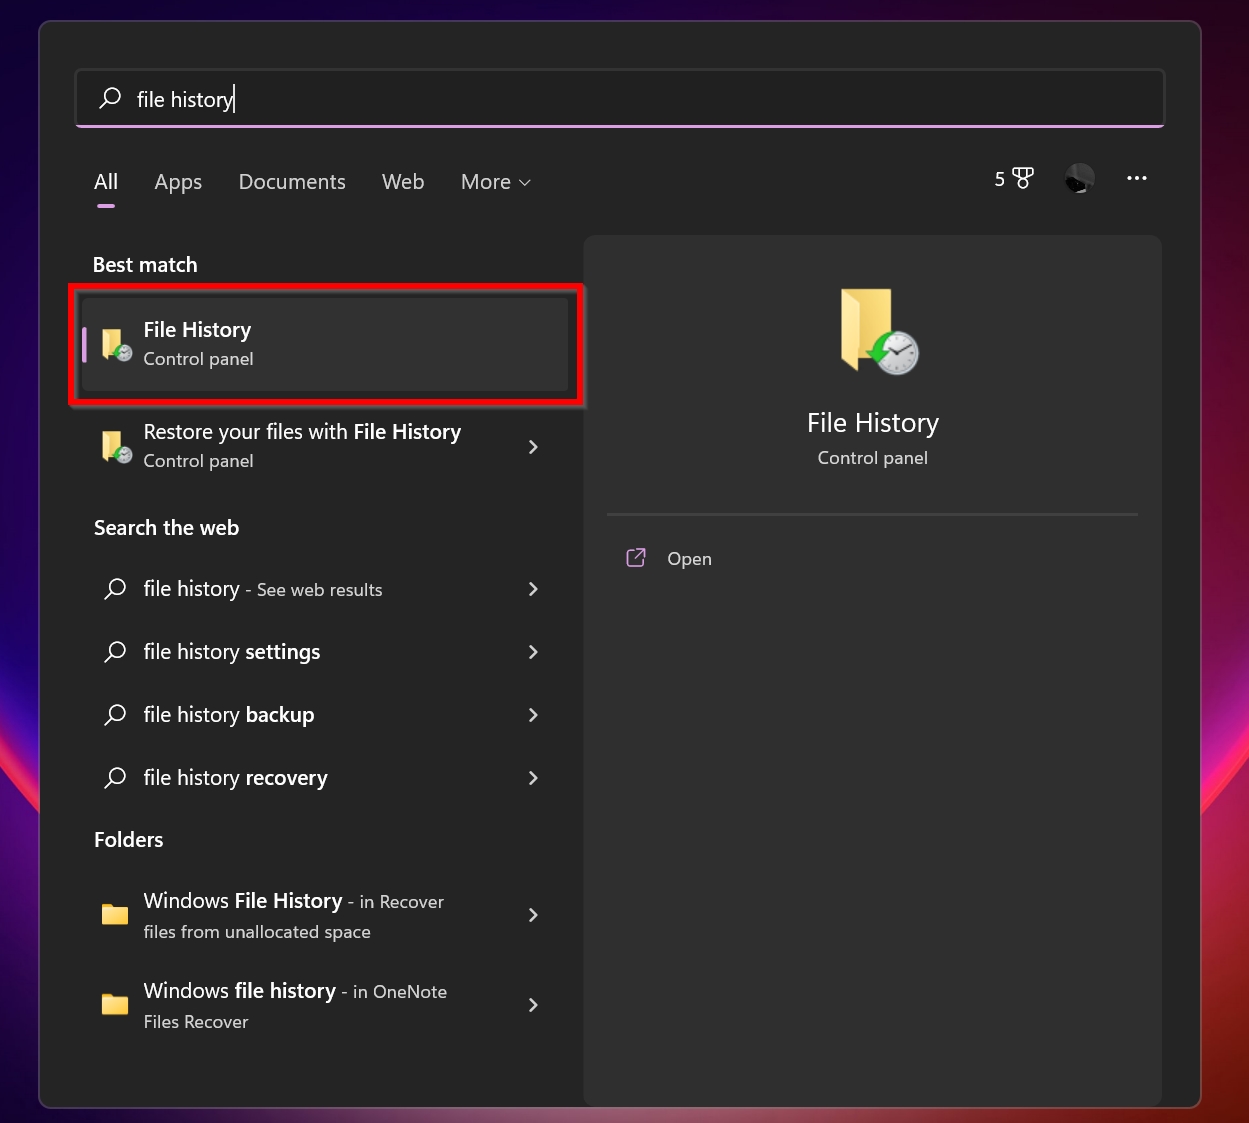Select 'Restore your files with File History'
The image size is (1249, 1123).
[325, 446]
